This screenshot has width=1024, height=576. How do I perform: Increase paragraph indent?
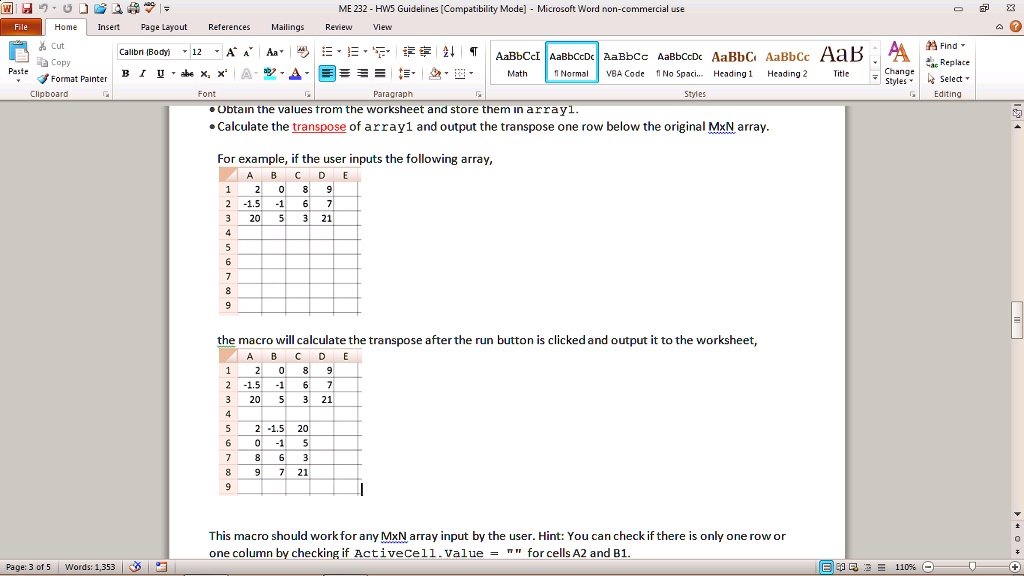click(425, 52)
